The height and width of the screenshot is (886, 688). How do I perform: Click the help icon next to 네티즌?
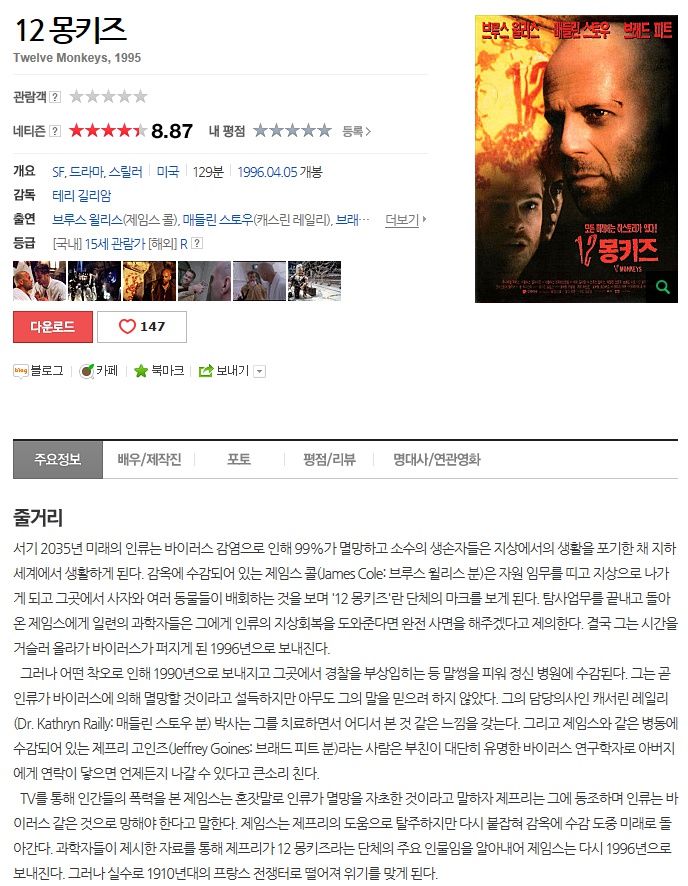pyautogui.click(x=55, y=131)
